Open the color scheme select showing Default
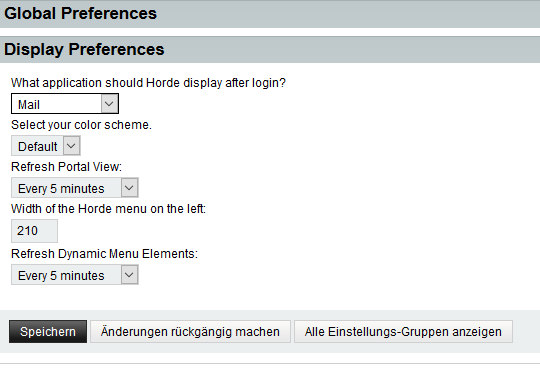Viewport: 540px width, 368px height. (46, 146)
